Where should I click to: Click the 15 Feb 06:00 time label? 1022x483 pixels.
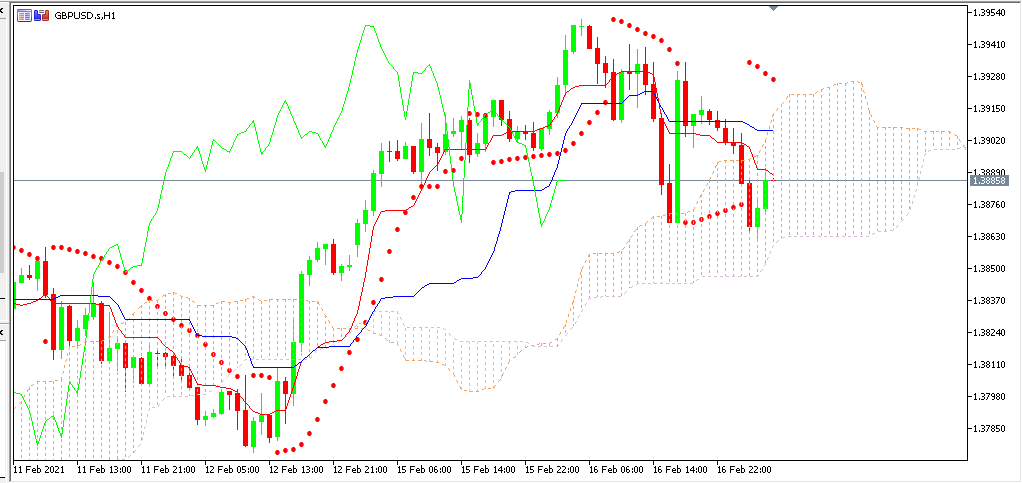tap(424, 470)
